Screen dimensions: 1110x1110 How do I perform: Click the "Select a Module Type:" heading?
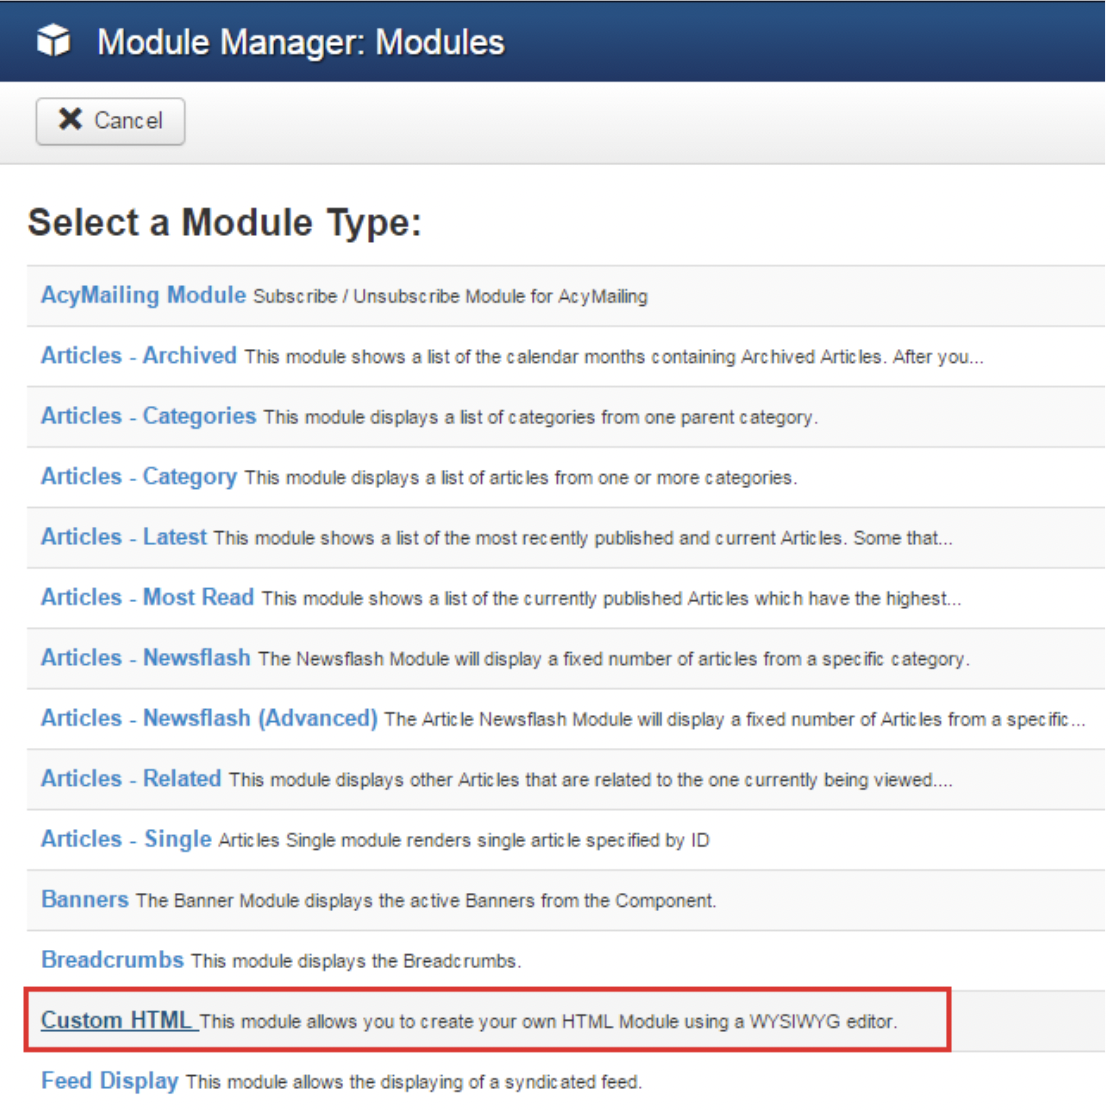[224, 222]
